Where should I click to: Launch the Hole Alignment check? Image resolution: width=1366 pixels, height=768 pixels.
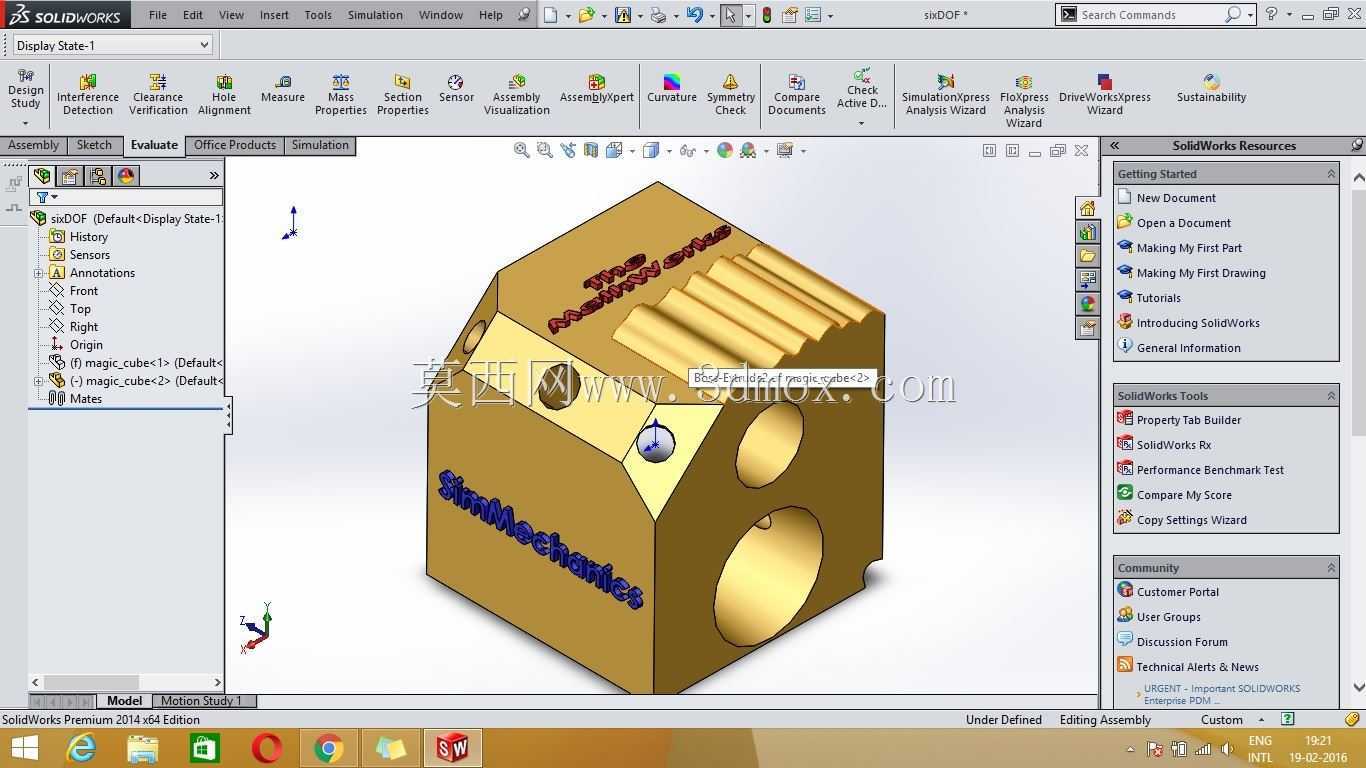[x=224, y=94]
